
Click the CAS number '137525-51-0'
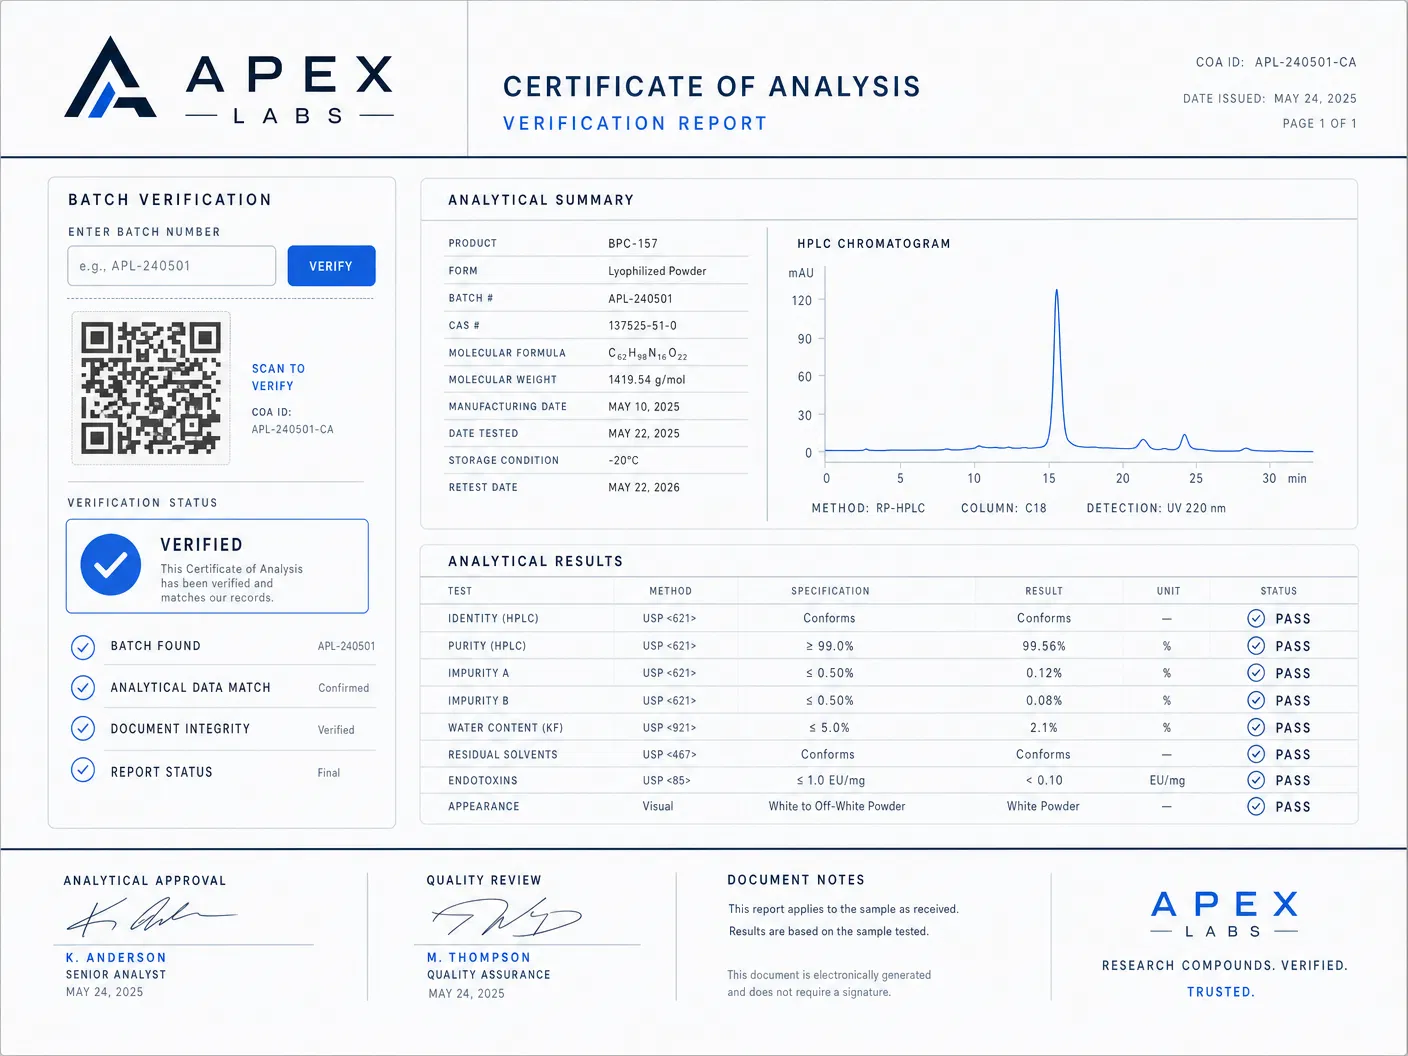(642, 325)
